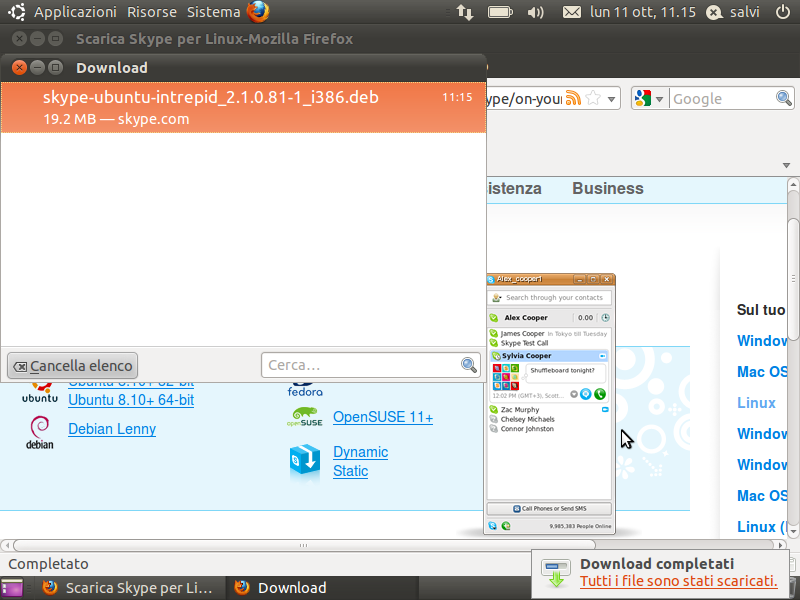
Task: Open the OpenSUSE 11+ download link
Action: 383,417
